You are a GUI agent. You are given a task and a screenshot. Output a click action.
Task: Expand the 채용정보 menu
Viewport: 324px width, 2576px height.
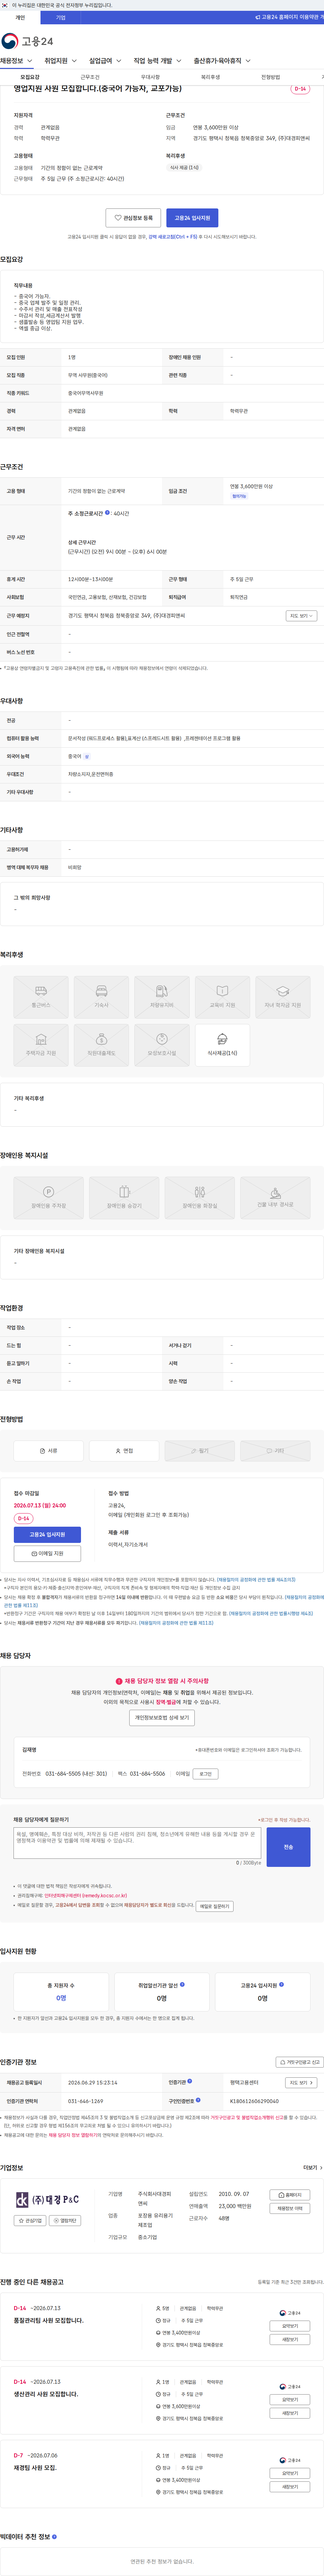pos(17,61)
